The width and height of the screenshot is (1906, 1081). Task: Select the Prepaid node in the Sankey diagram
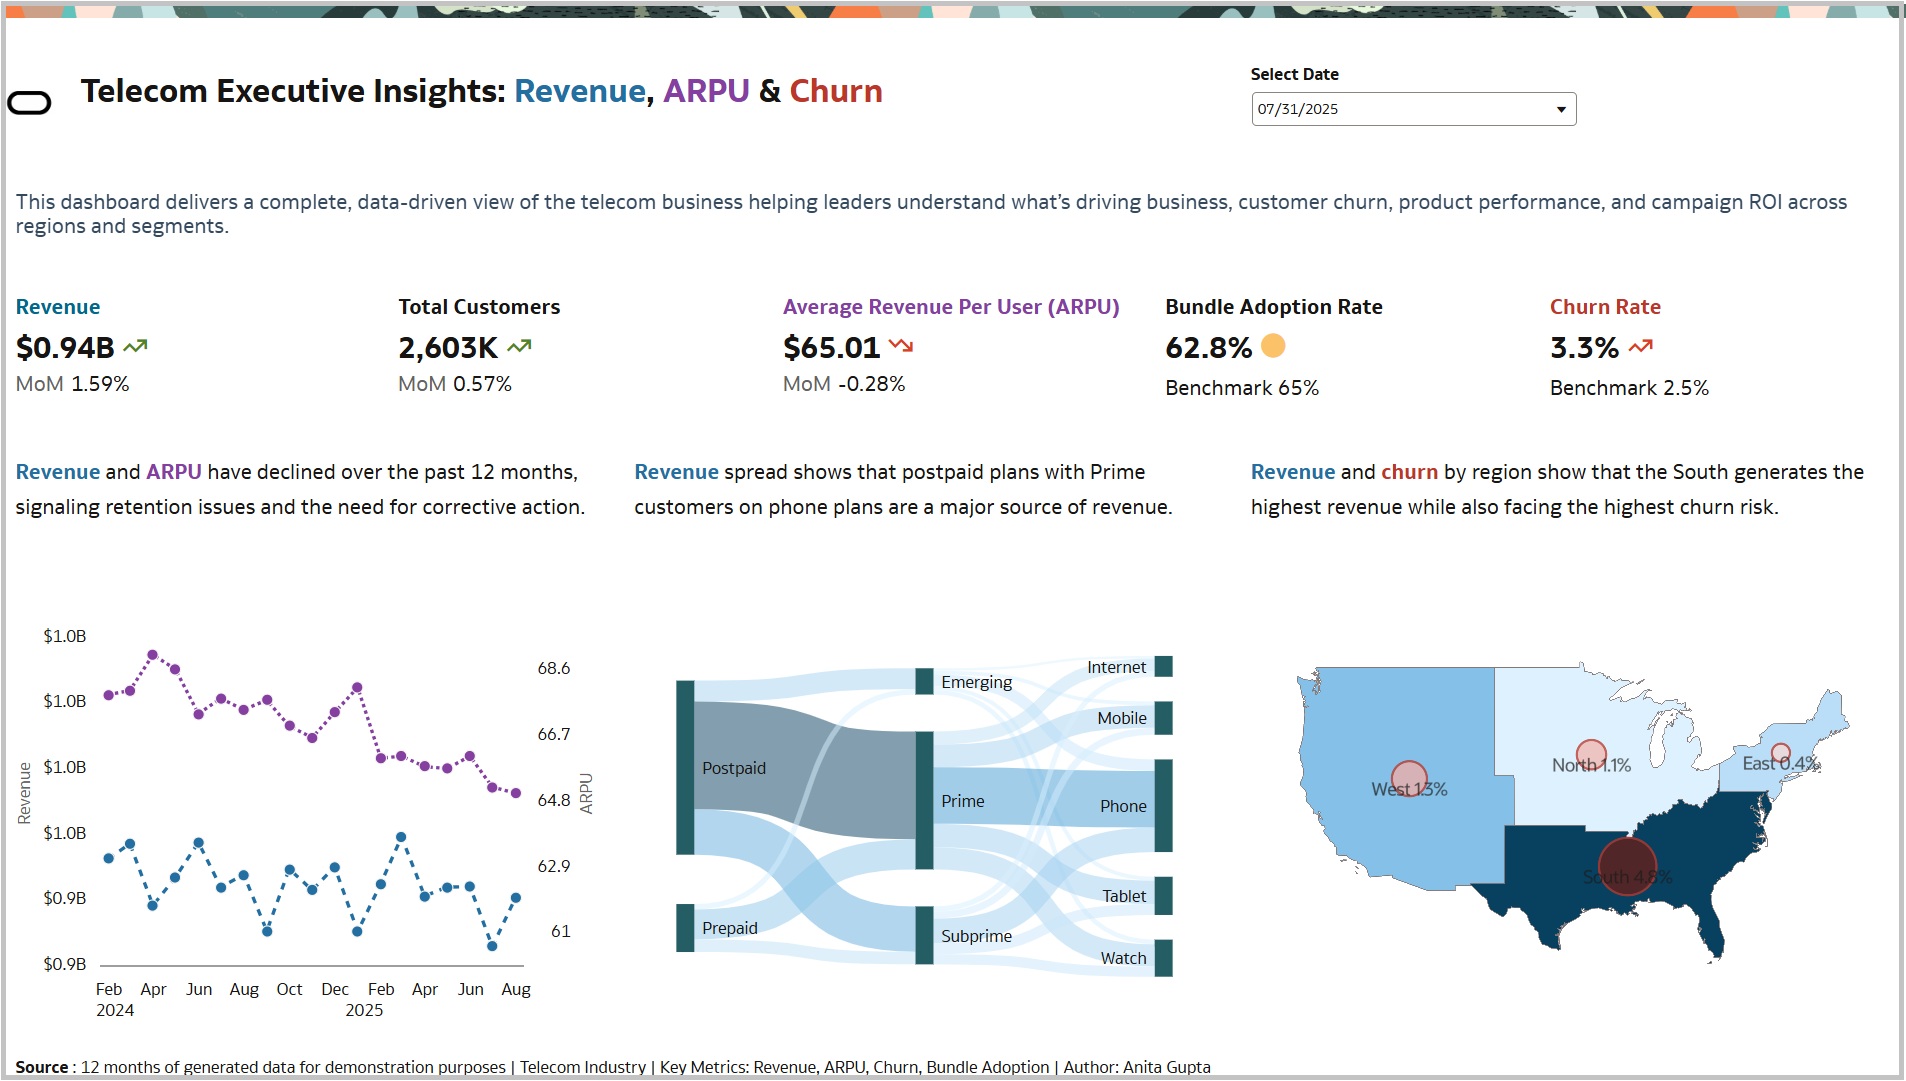point(684,927)
